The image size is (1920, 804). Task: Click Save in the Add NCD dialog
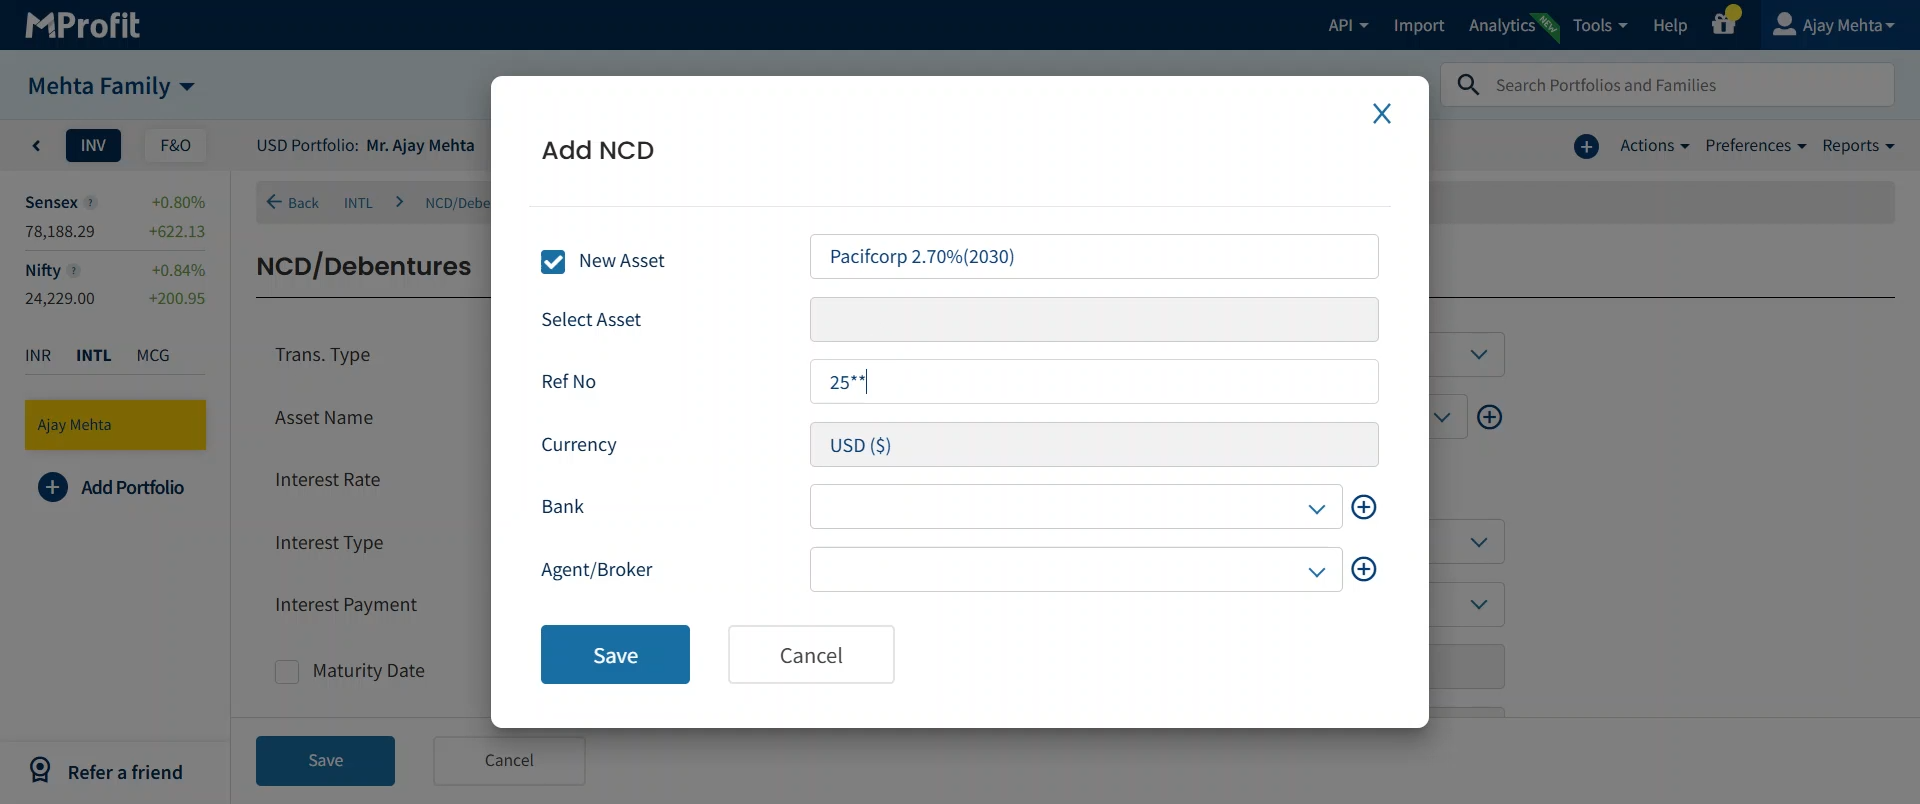pos(615,655)
